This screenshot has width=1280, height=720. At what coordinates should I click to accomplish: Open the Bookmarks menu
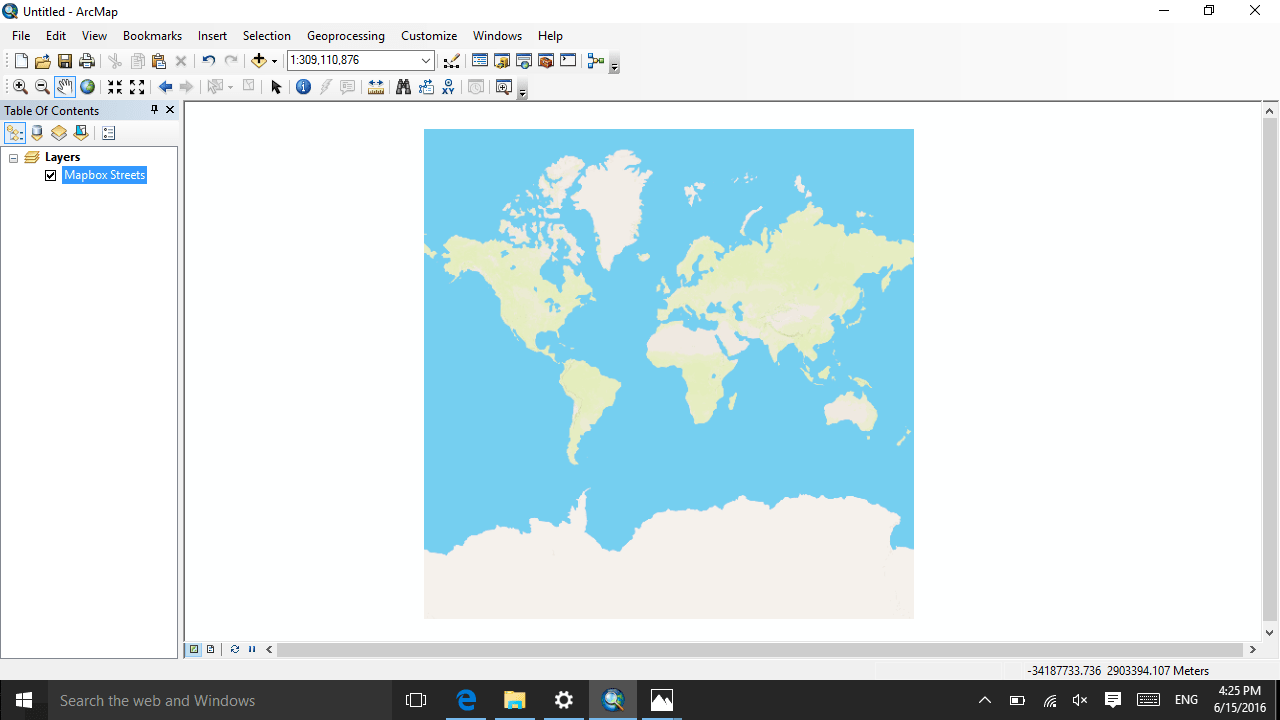151,35
